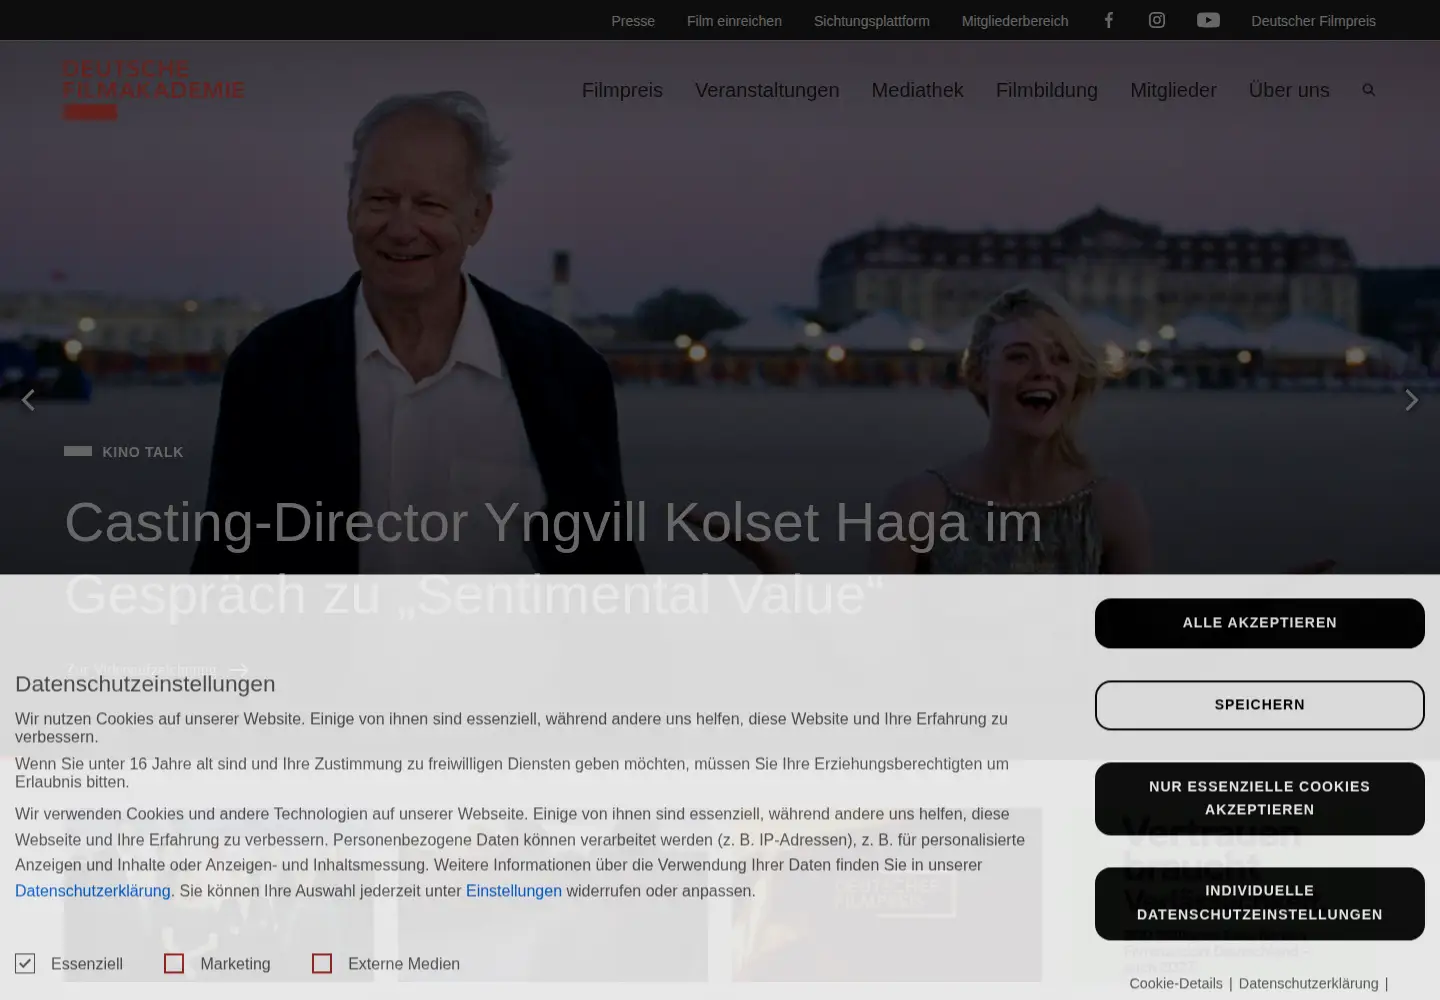The width and height of the screenshot is (1440, 1000).
Task: Accept only essential cookies button
Action: [x=1260, y=798]
